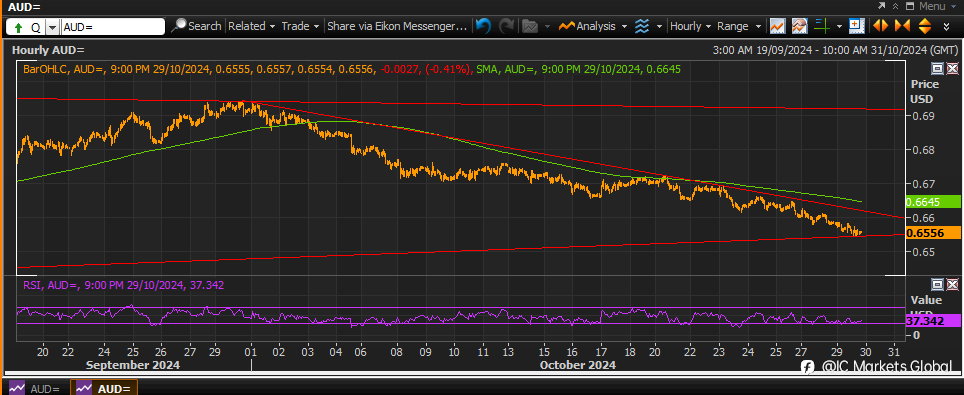Viewport: 964px width, 395px height.
Task: Click the Hourly AUD= chart title
Action: pos(49,50)
